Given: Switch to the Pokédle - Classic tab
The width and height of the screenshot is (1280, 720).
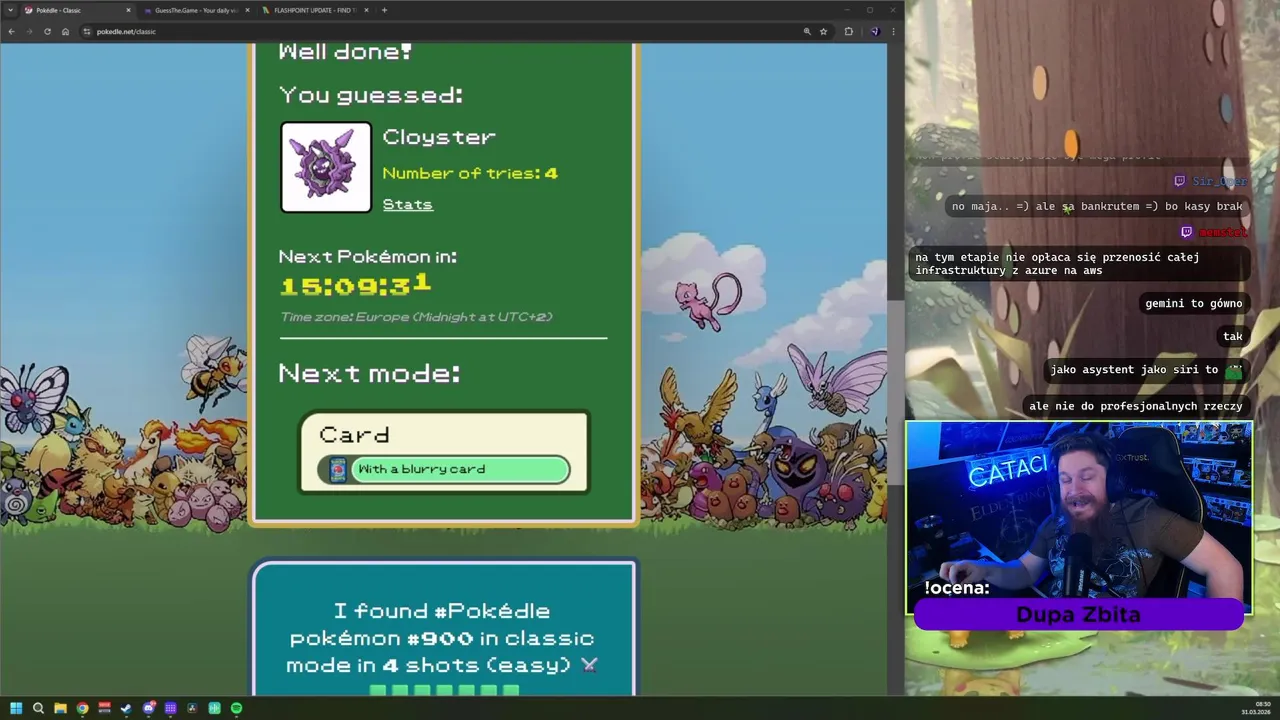Looking at the screenshot, I should (77, 10).
